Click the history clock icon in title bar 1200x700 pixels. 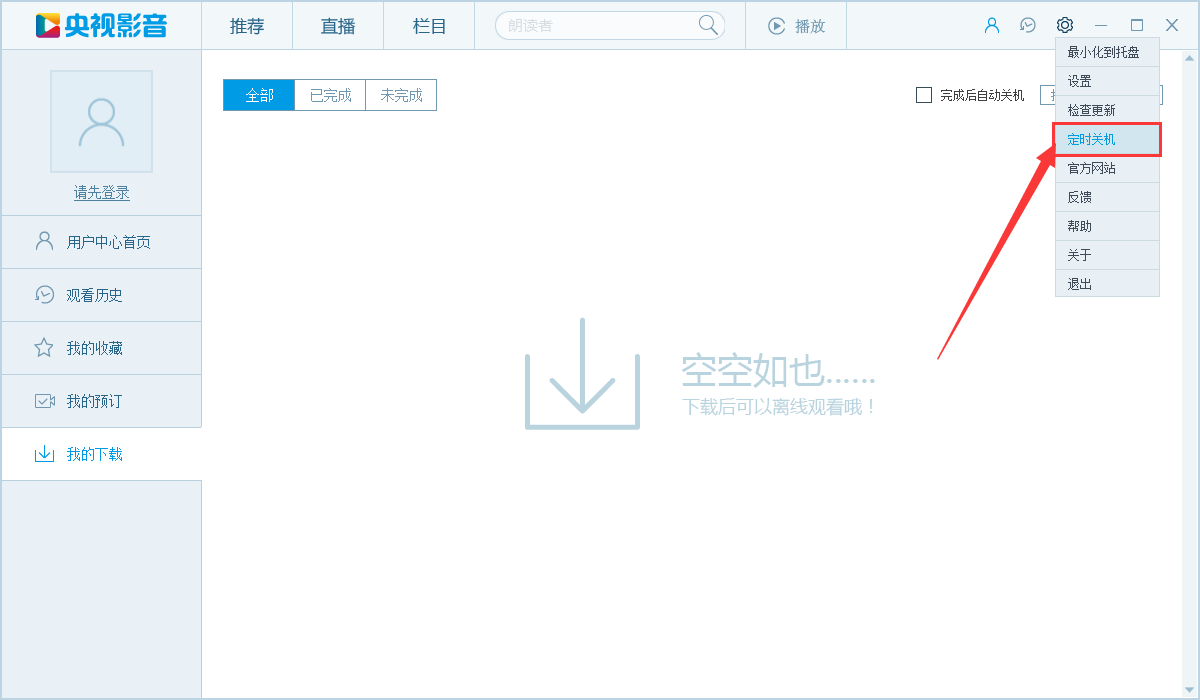pyautogui.click(x=1027, y=25)
